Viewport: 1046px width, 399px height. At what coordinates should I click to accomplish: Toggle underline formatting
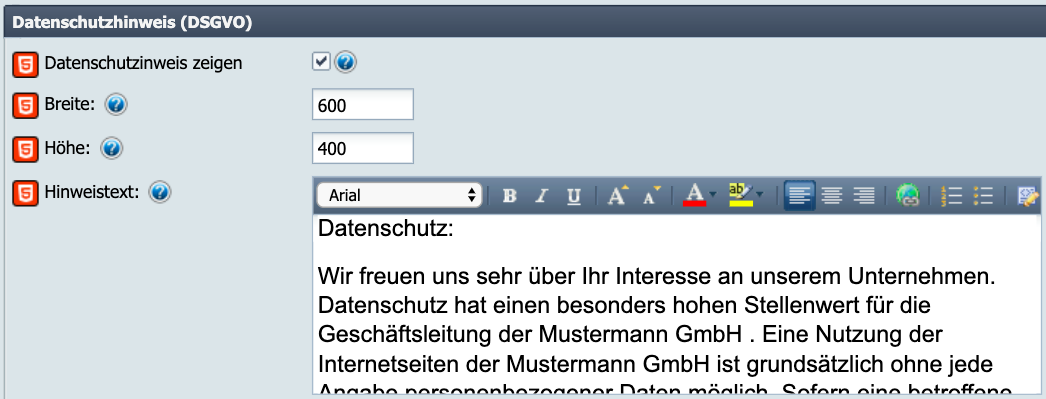574,196
